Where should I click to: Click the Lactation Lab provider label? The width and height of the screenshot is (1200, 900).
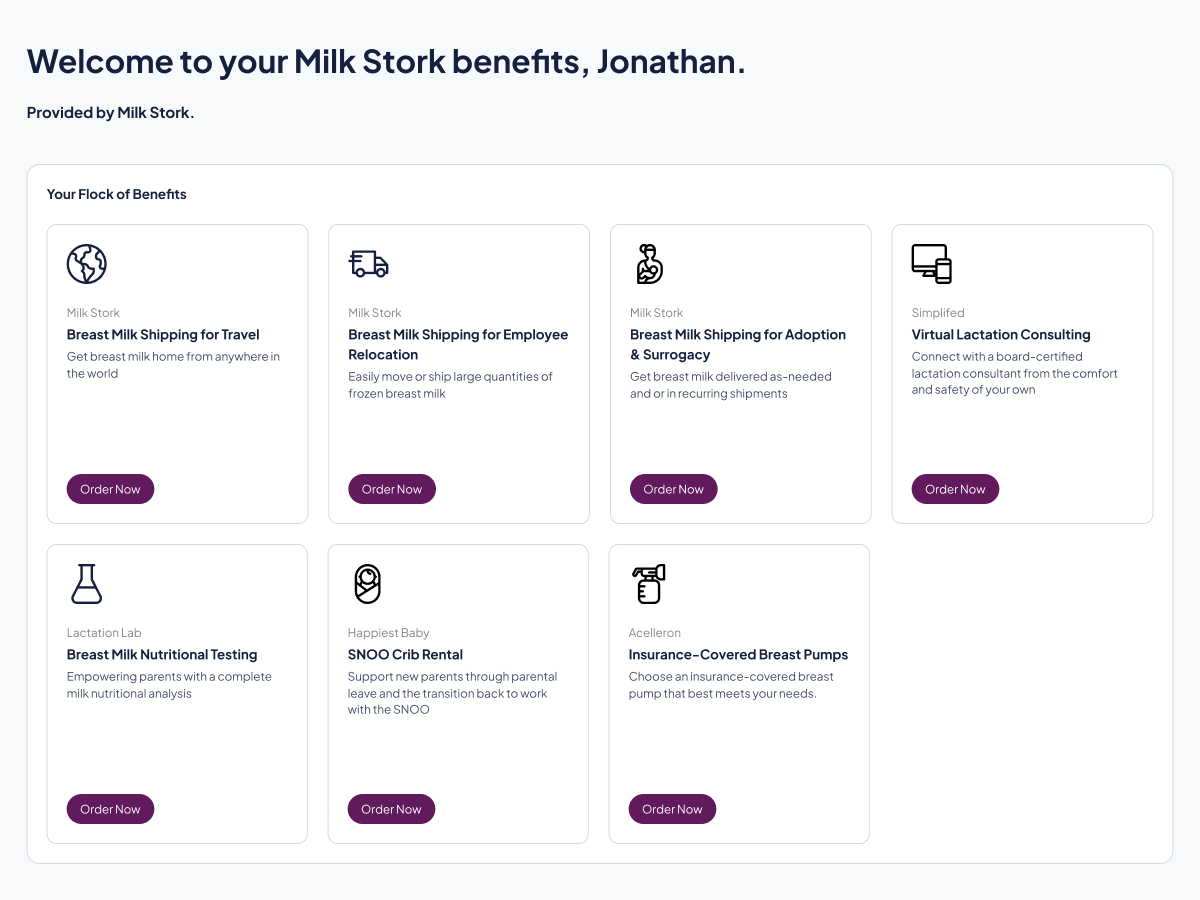[x=104, y=632]
